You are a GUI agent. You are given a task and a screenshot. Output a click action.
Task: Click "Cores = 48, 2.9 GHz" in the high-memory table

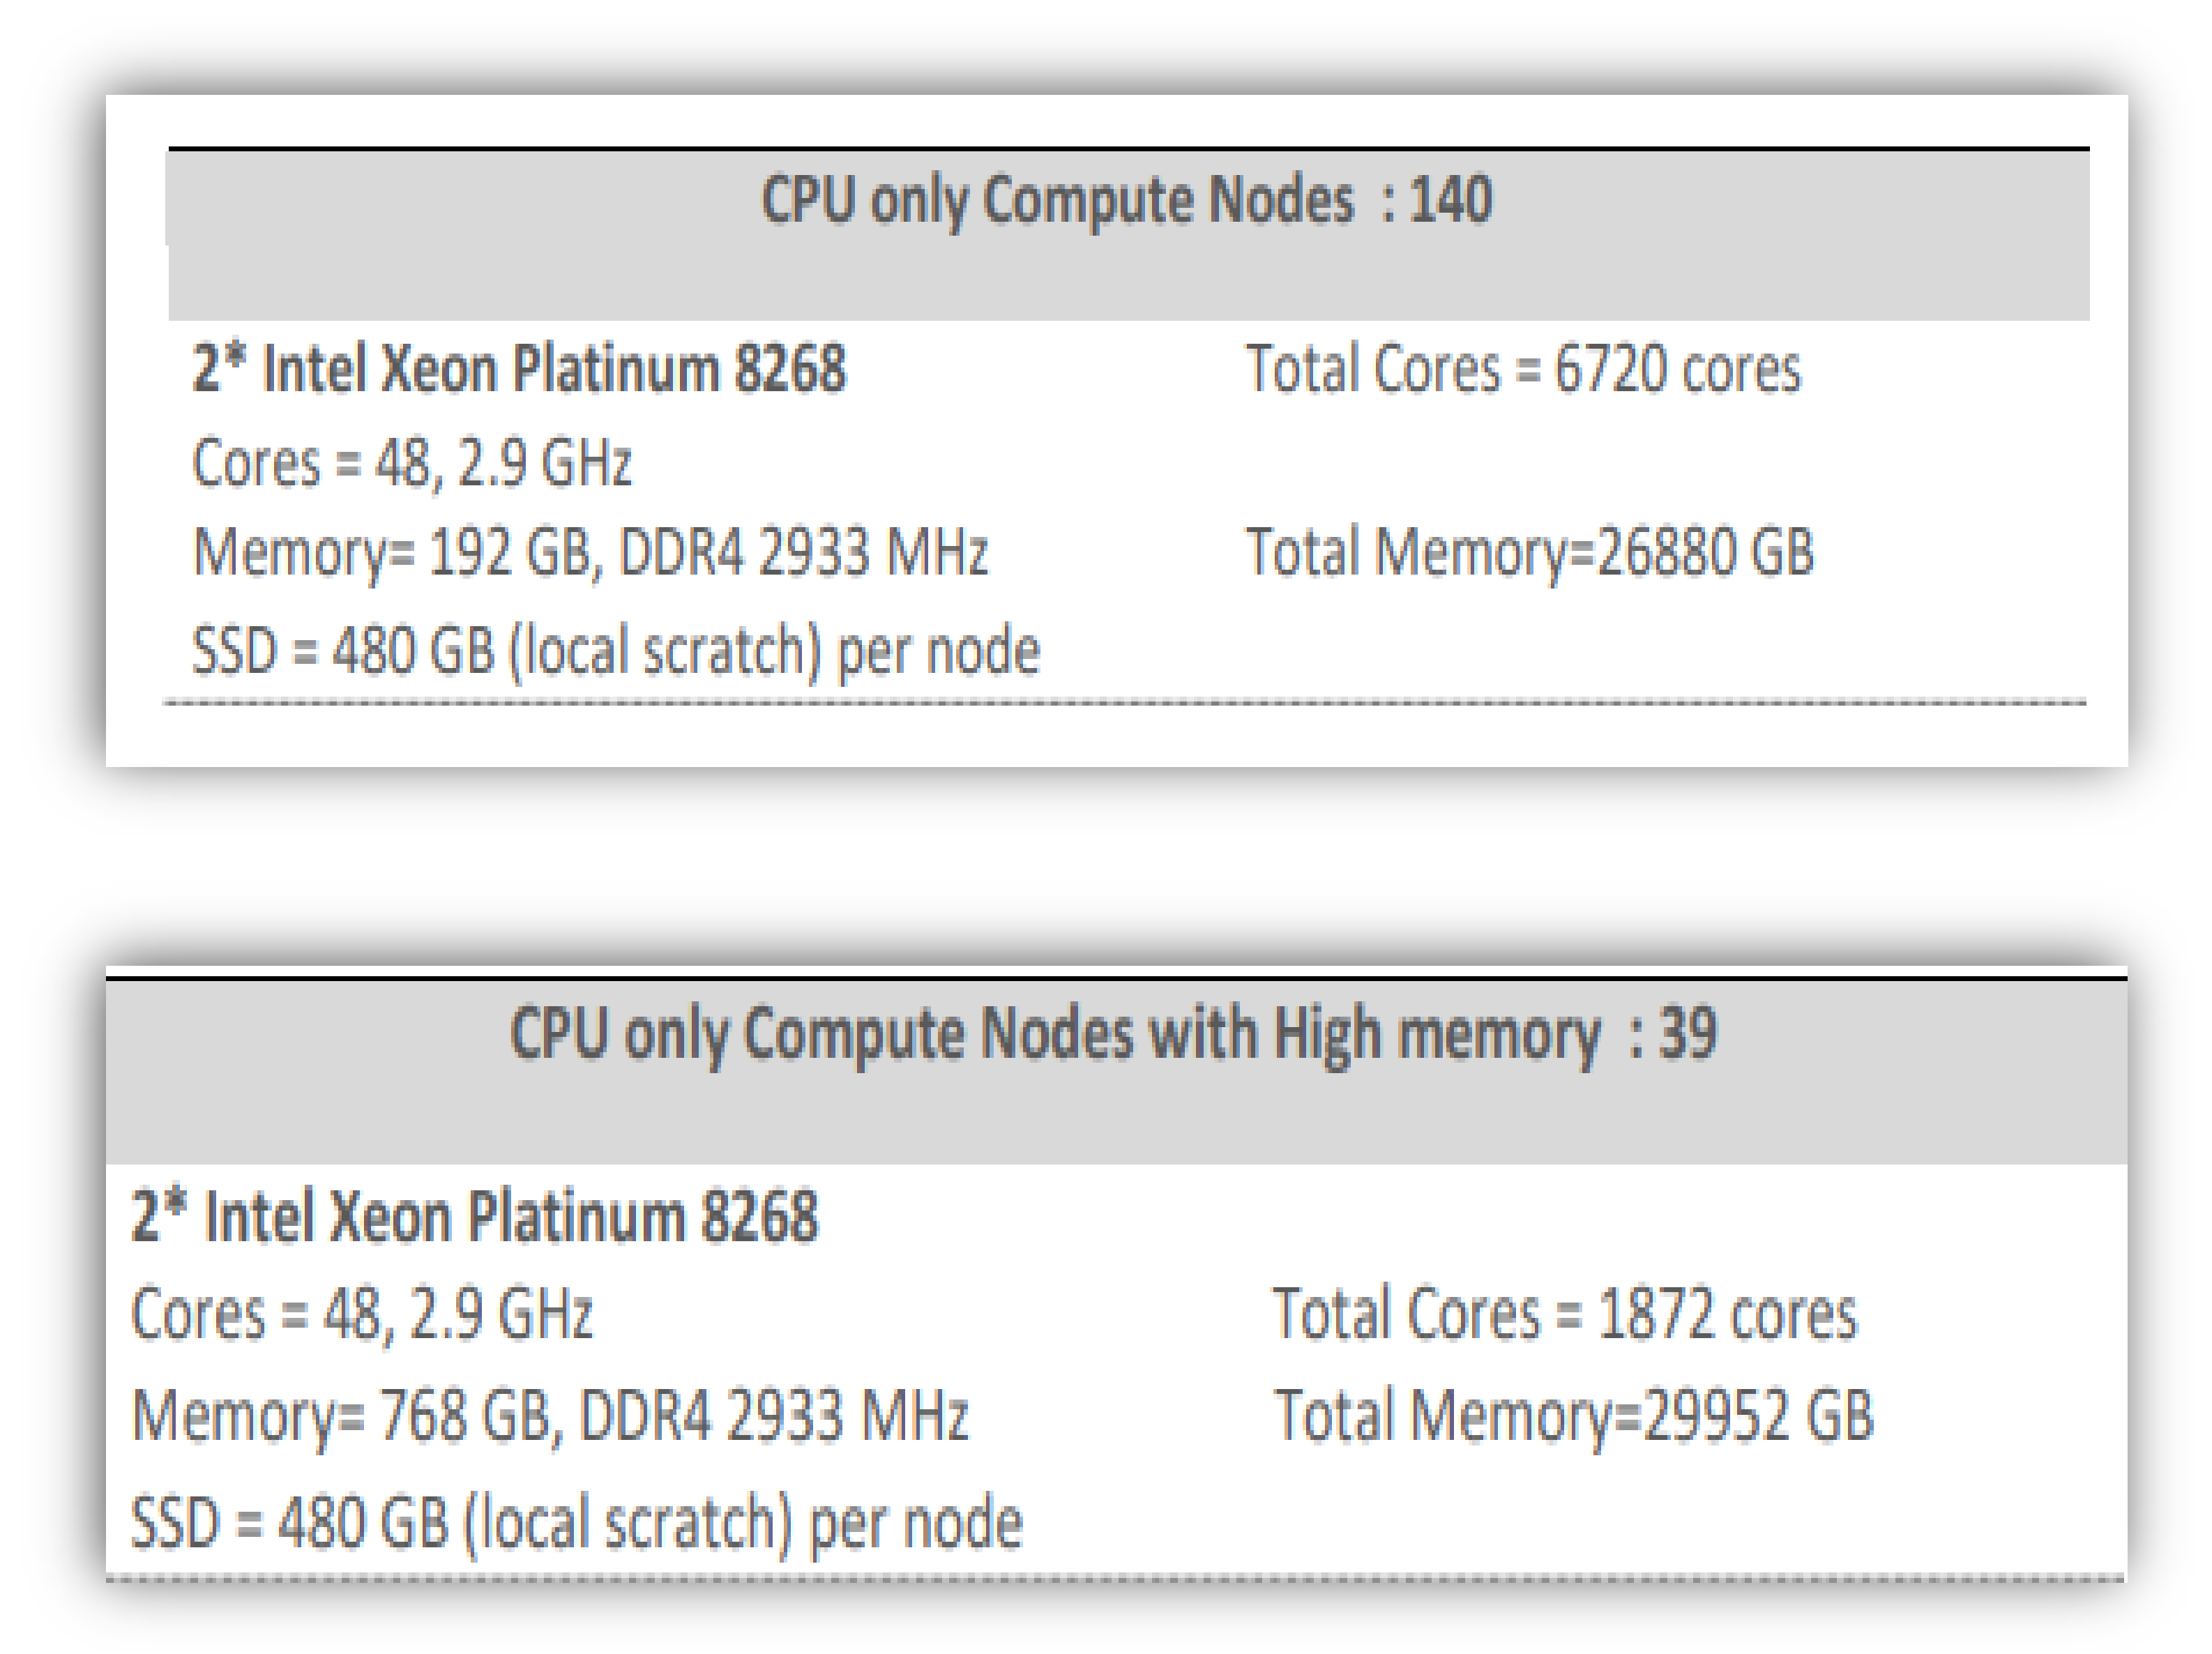pos(362,1314)
